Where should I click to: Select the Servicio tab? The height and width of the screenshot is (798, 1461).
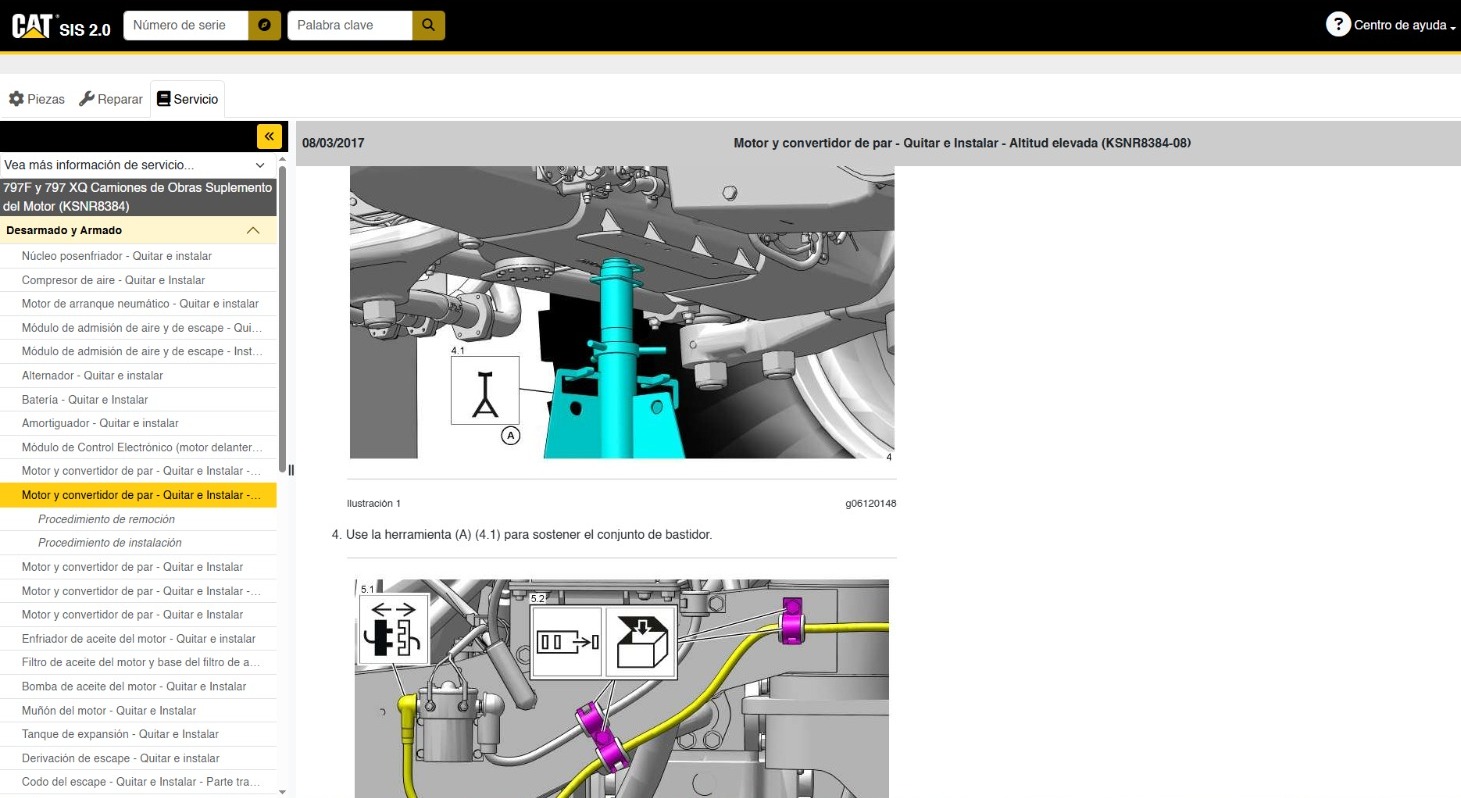(187, 99)
